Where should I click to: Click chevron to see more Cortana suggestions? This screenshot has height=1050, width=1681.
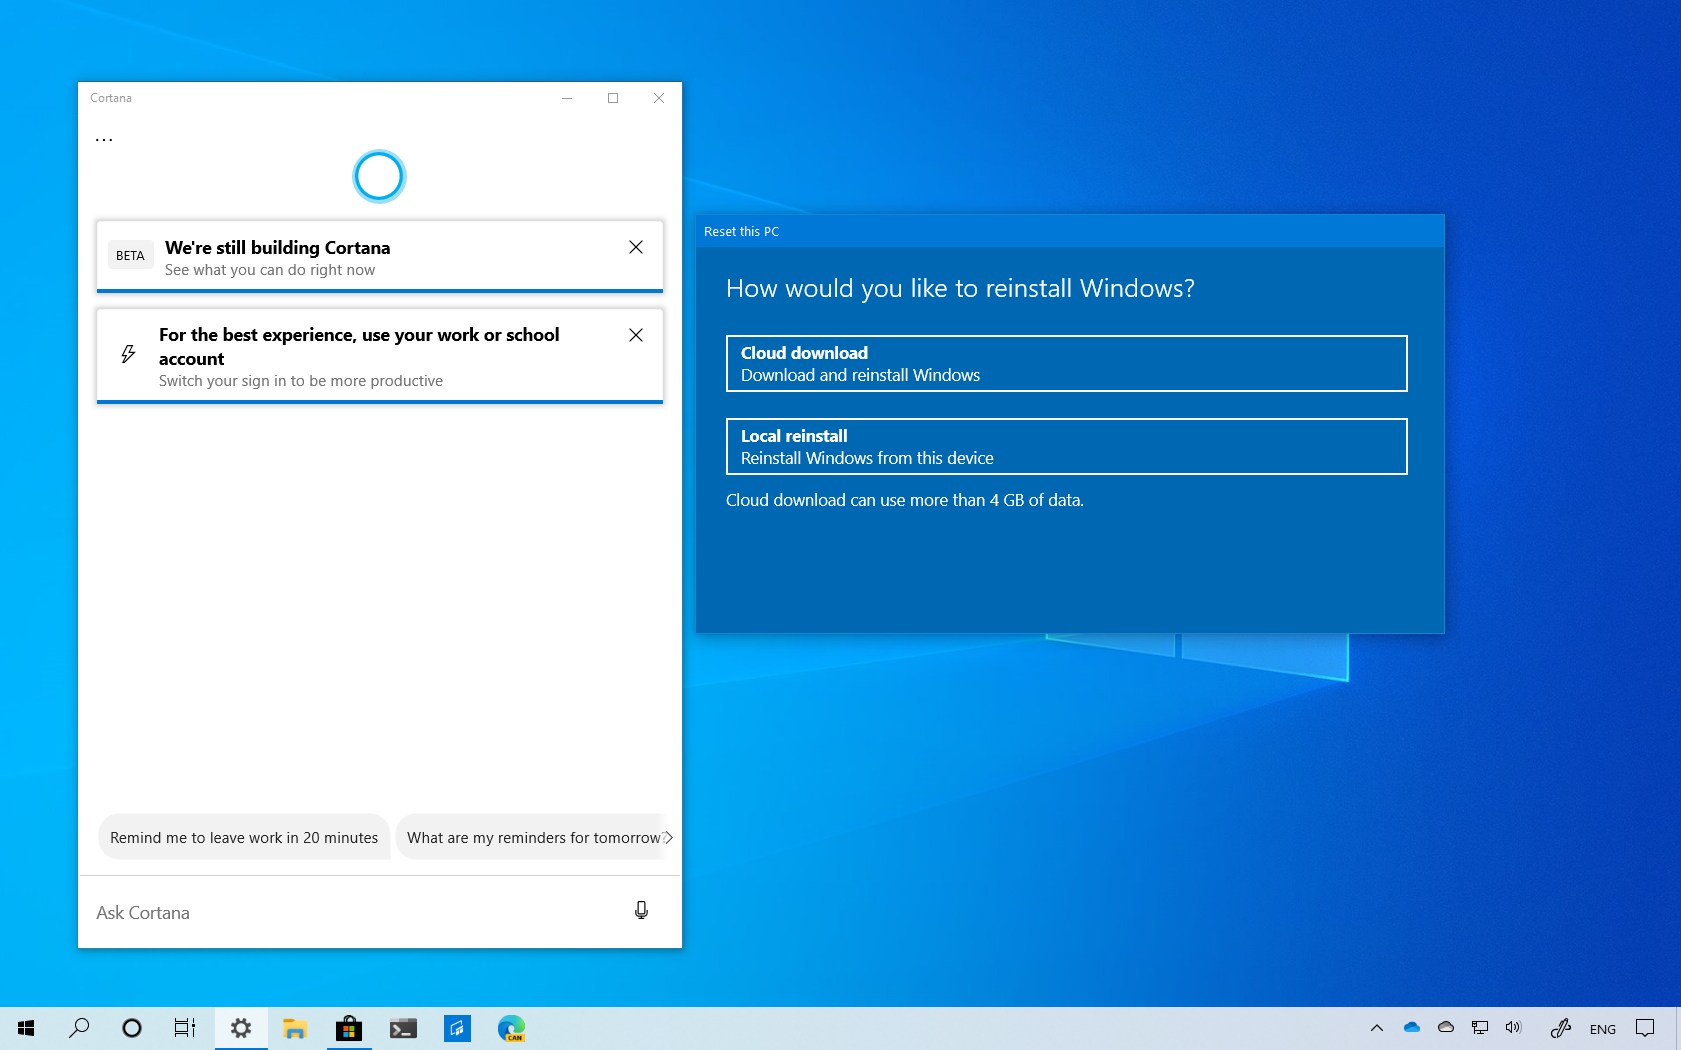[x=668, y=837]
